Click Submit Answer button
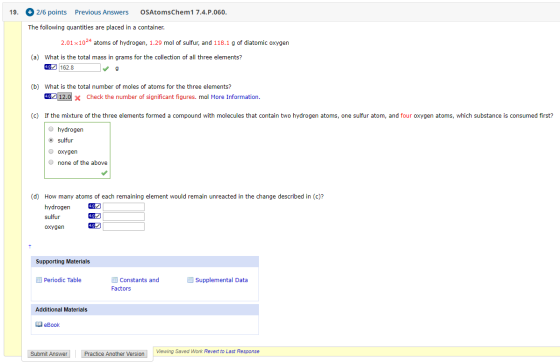Viewport: 560px width, 362px height. [49, 354]
